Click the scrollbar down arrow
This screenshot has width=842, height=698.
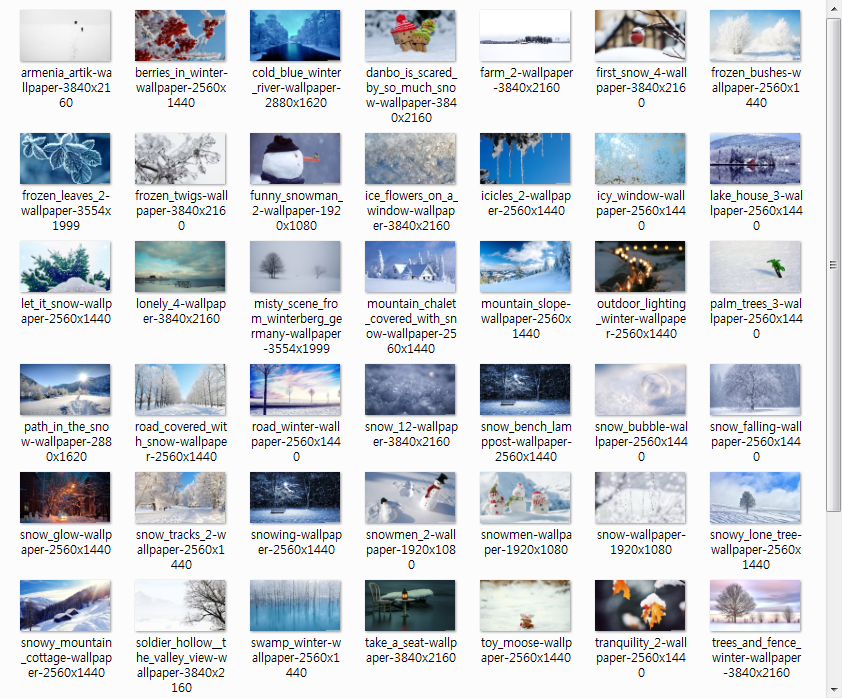tap(834, 689)
